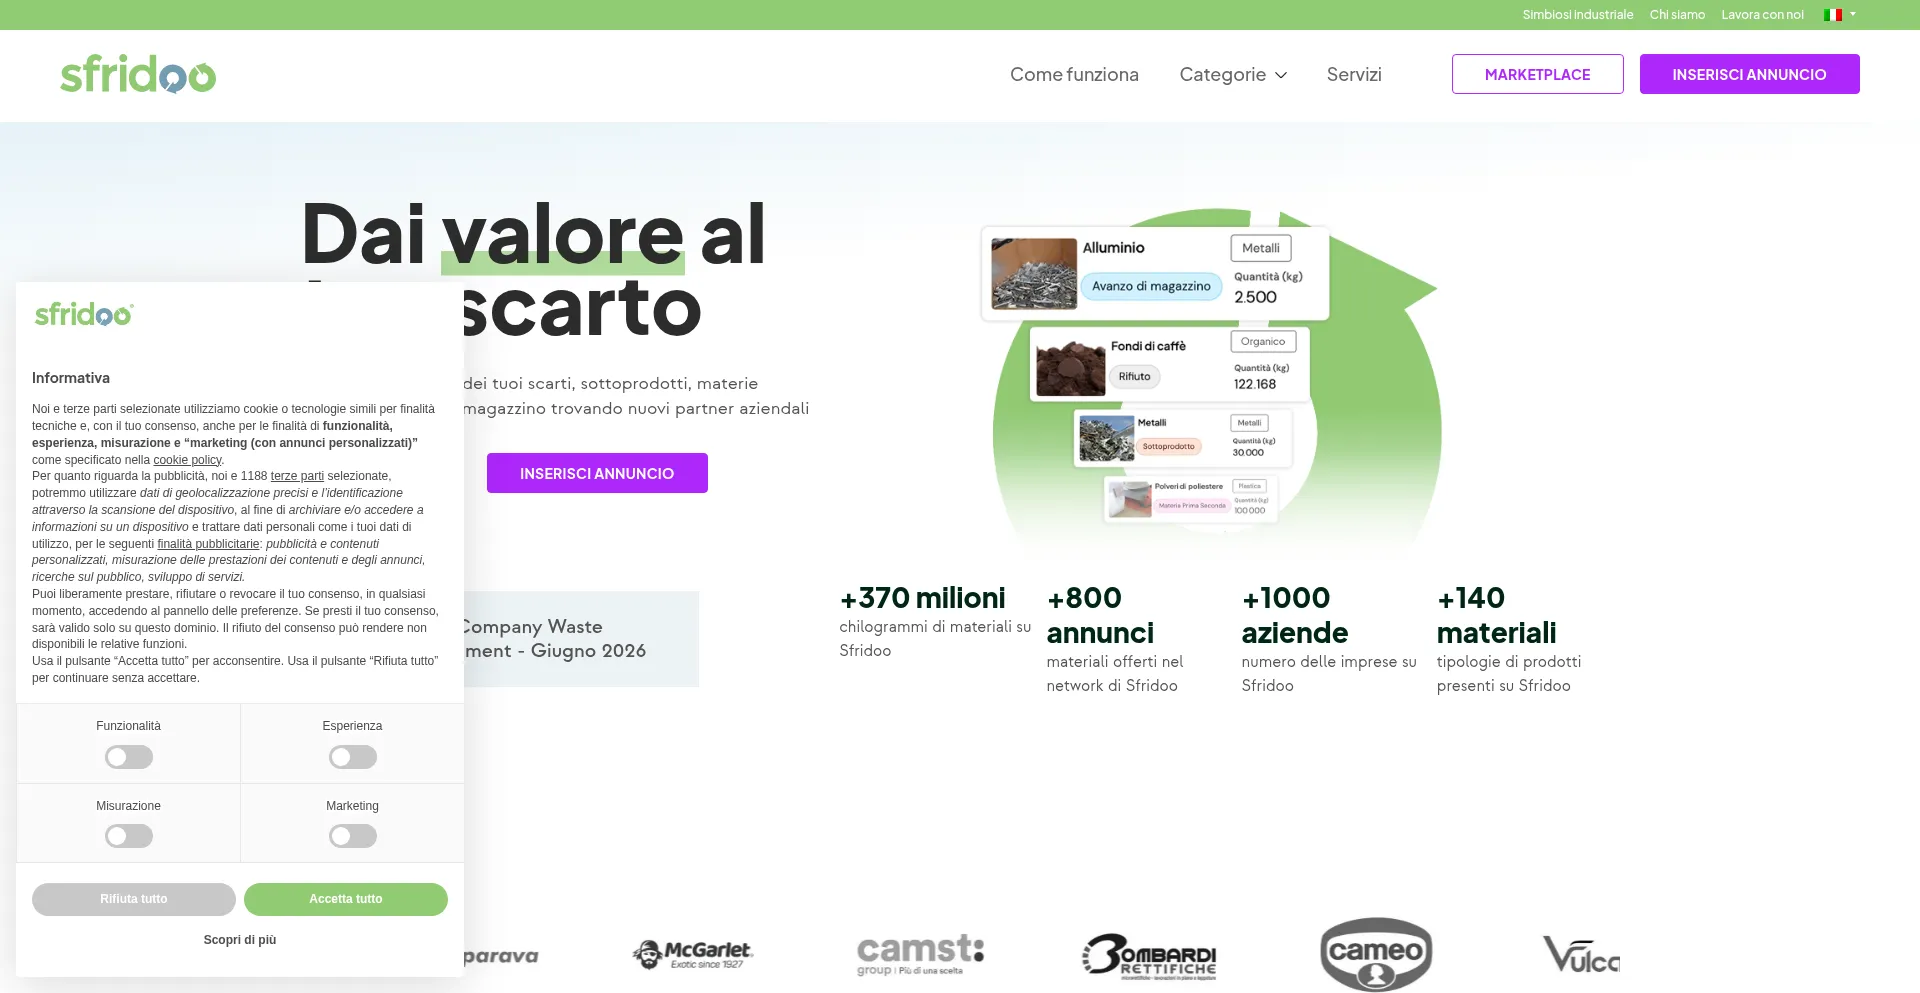Viewport: 1920px width, 993px height.
Task: Click Scopri di più link
Action: 240,940
